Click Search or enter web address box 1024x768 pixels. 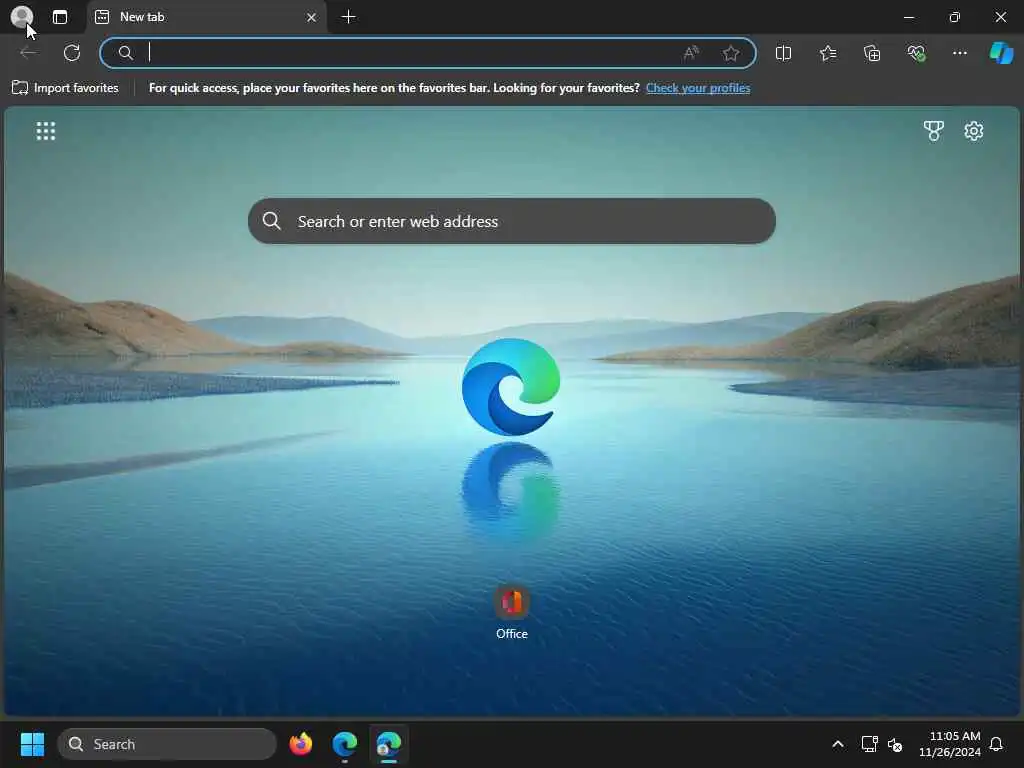pyautogui.click(x=512, y=221)
